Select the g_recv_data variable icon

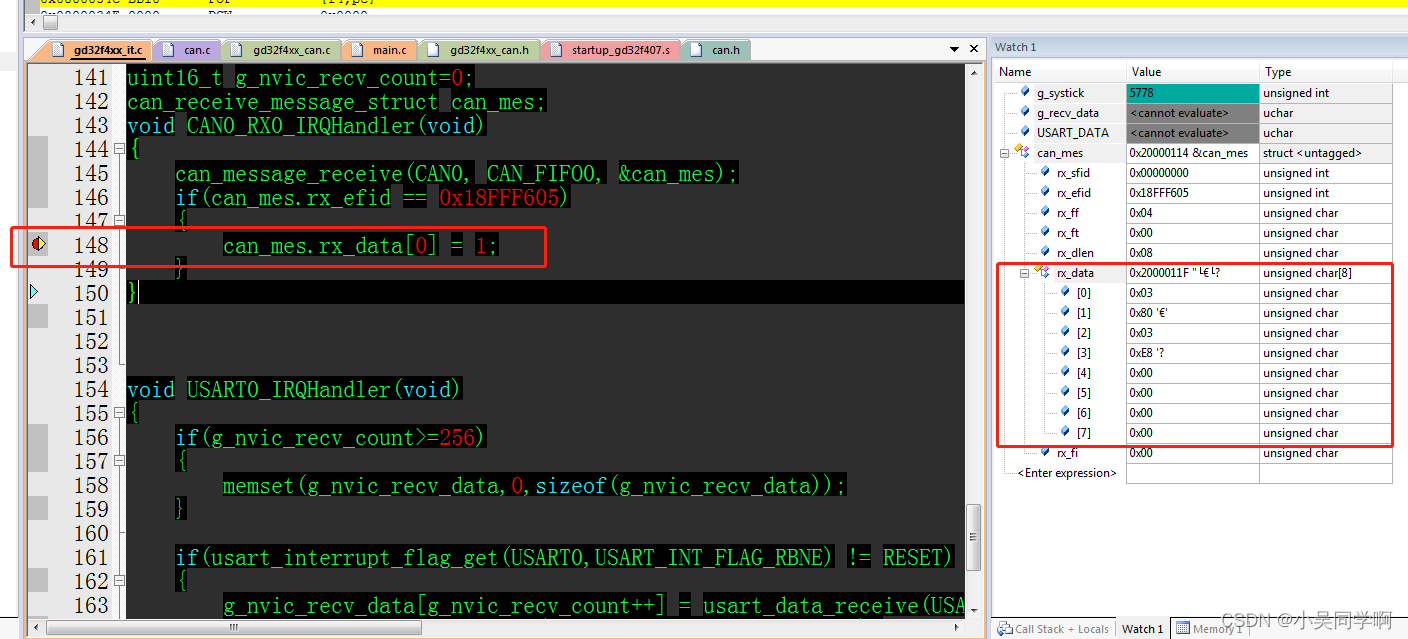[1025, 112]
